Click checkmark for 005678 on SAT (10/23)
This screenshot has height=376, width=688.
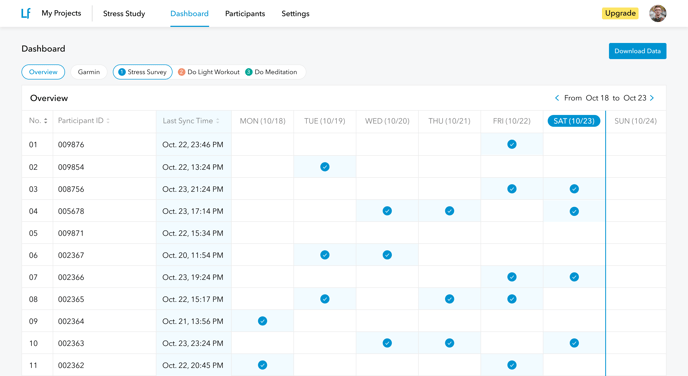574,211
